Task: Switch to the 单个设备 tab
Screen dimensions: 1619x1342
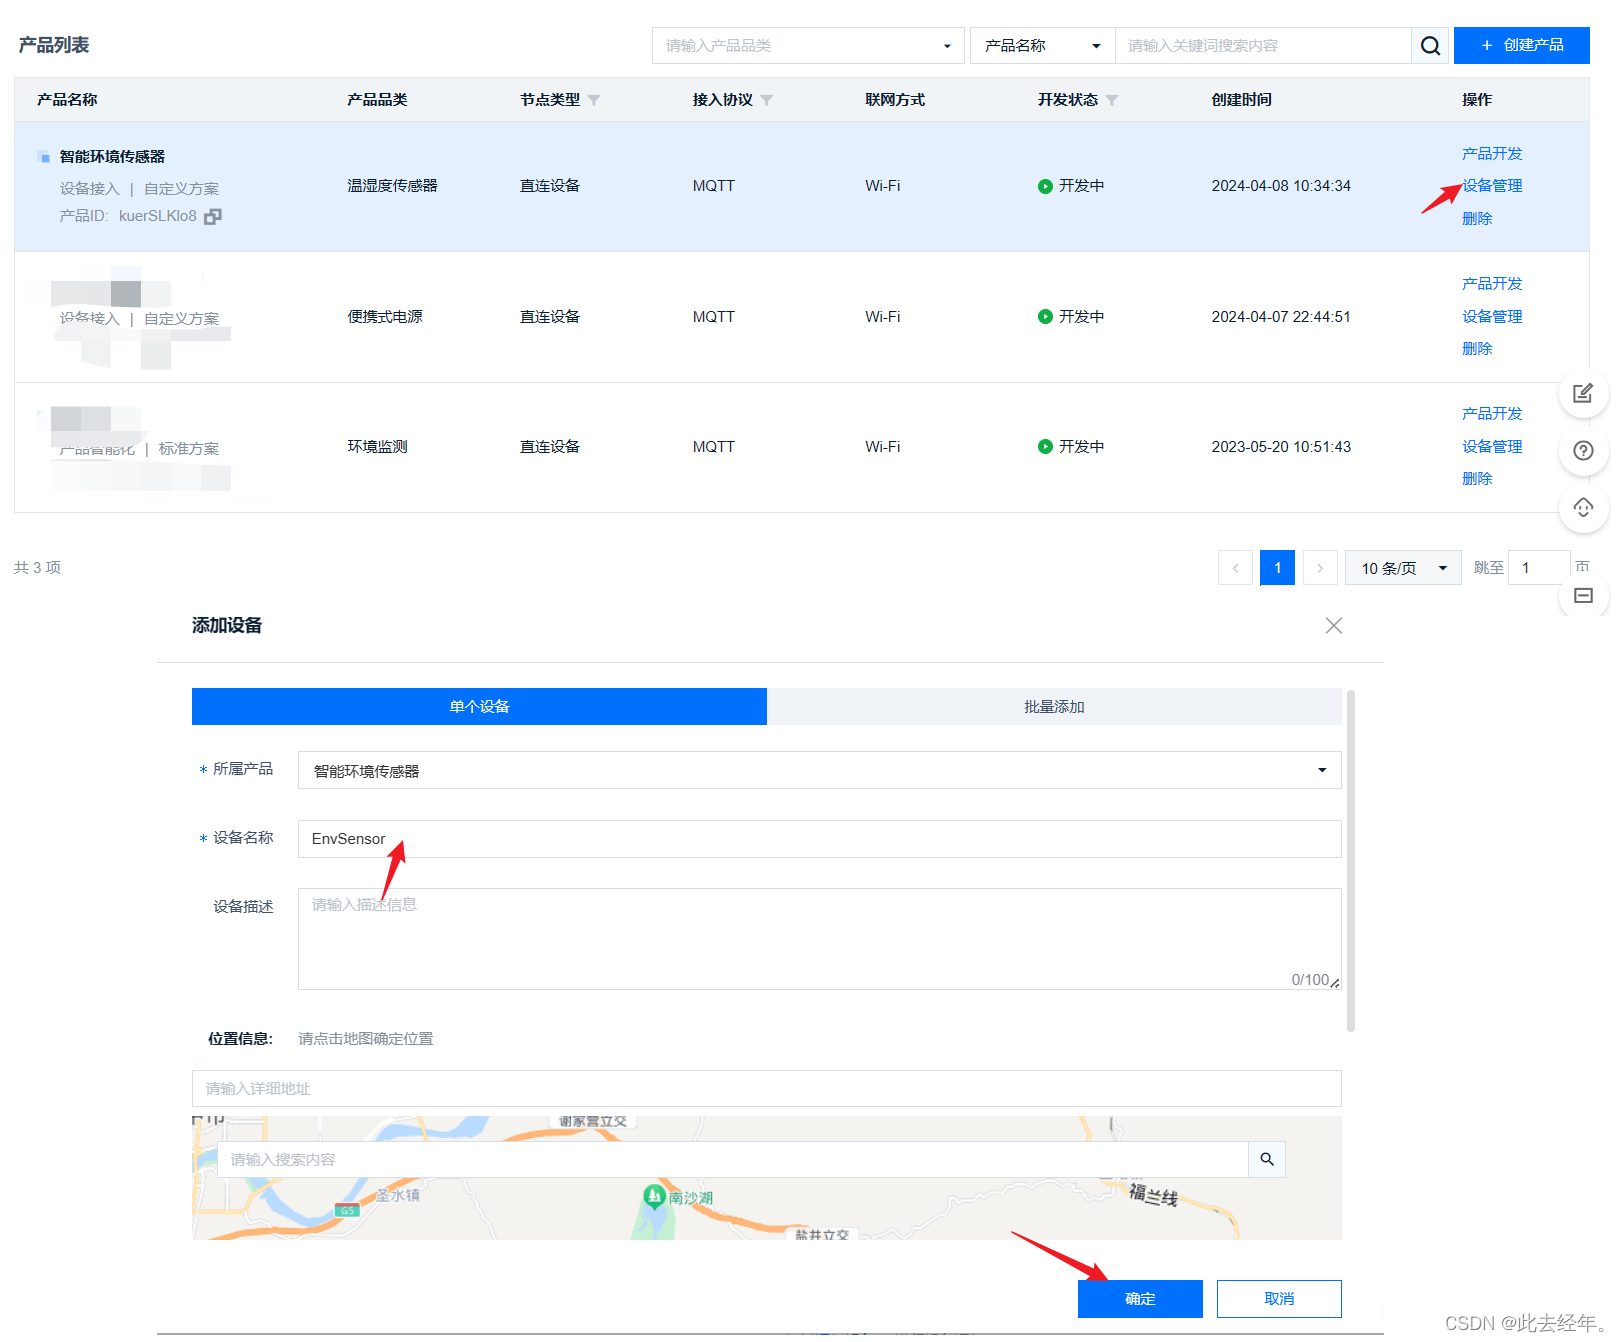Action: coord(479,706)
